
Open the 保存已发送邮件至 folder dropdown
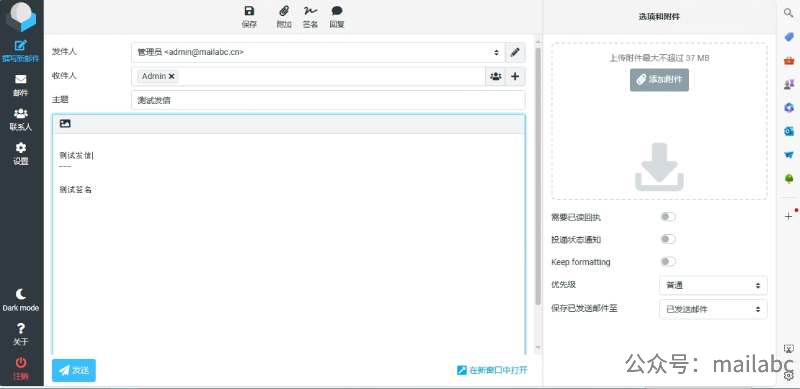click(713, 309)
